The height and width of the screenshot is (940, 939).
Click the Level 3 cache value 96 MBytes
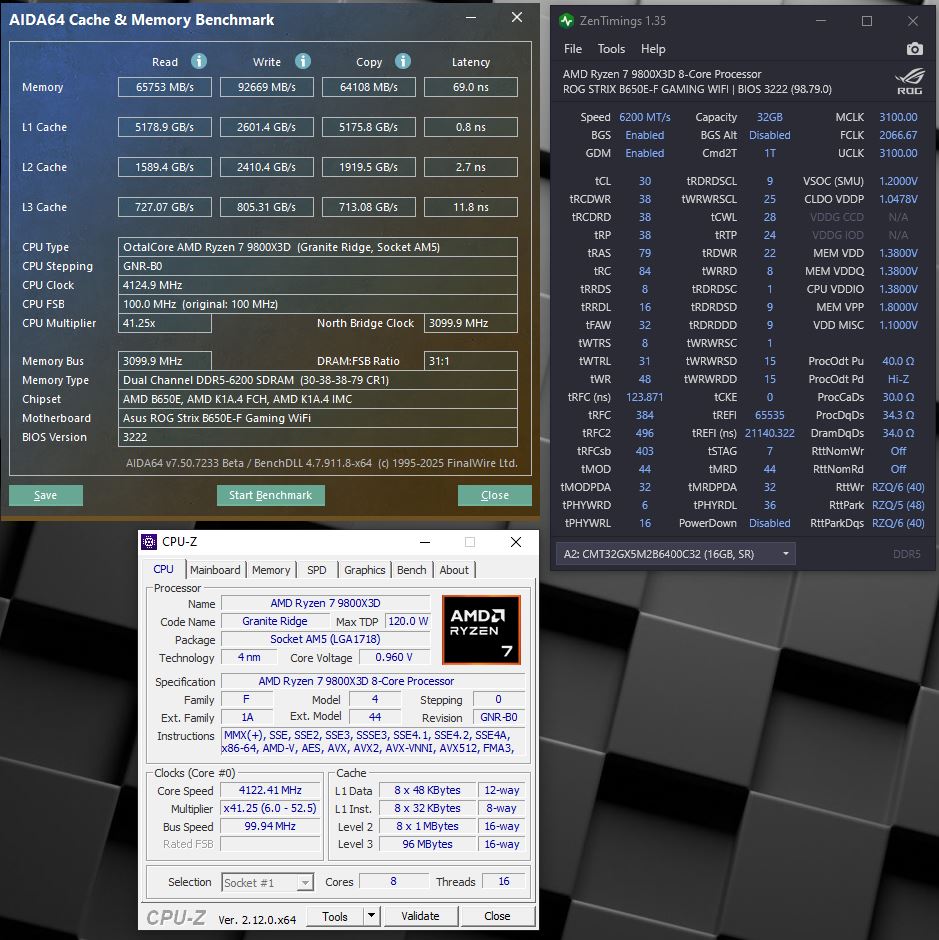pyautogui.click(x=428, y=844)
